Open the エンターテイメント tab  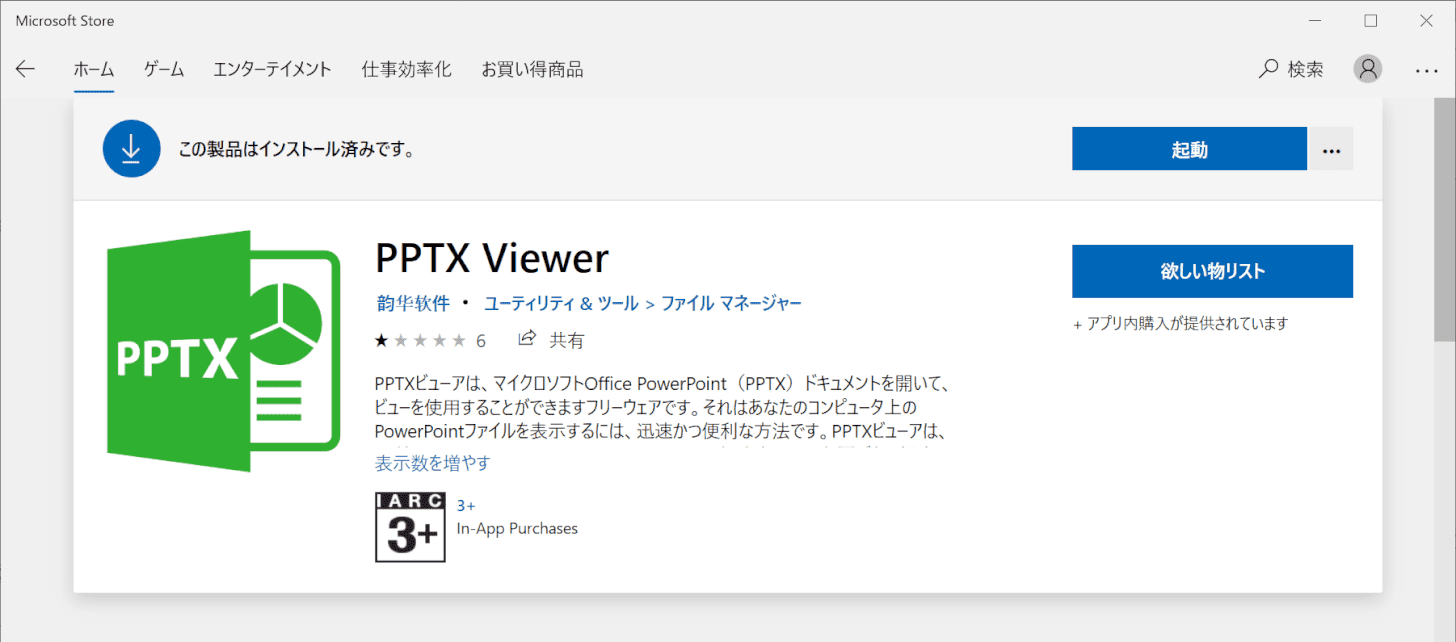(x=272, y=69)
